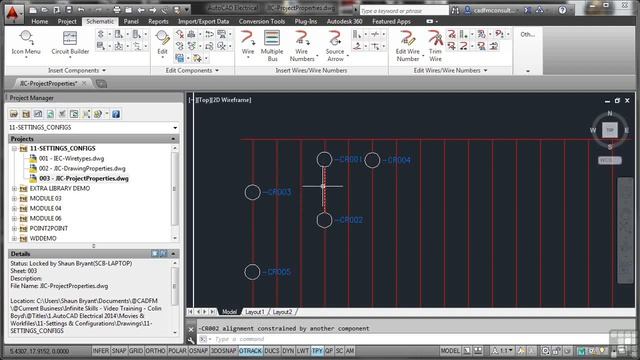
Task: Expand the Insert Components panel
Action: click(x=76, y=71)
